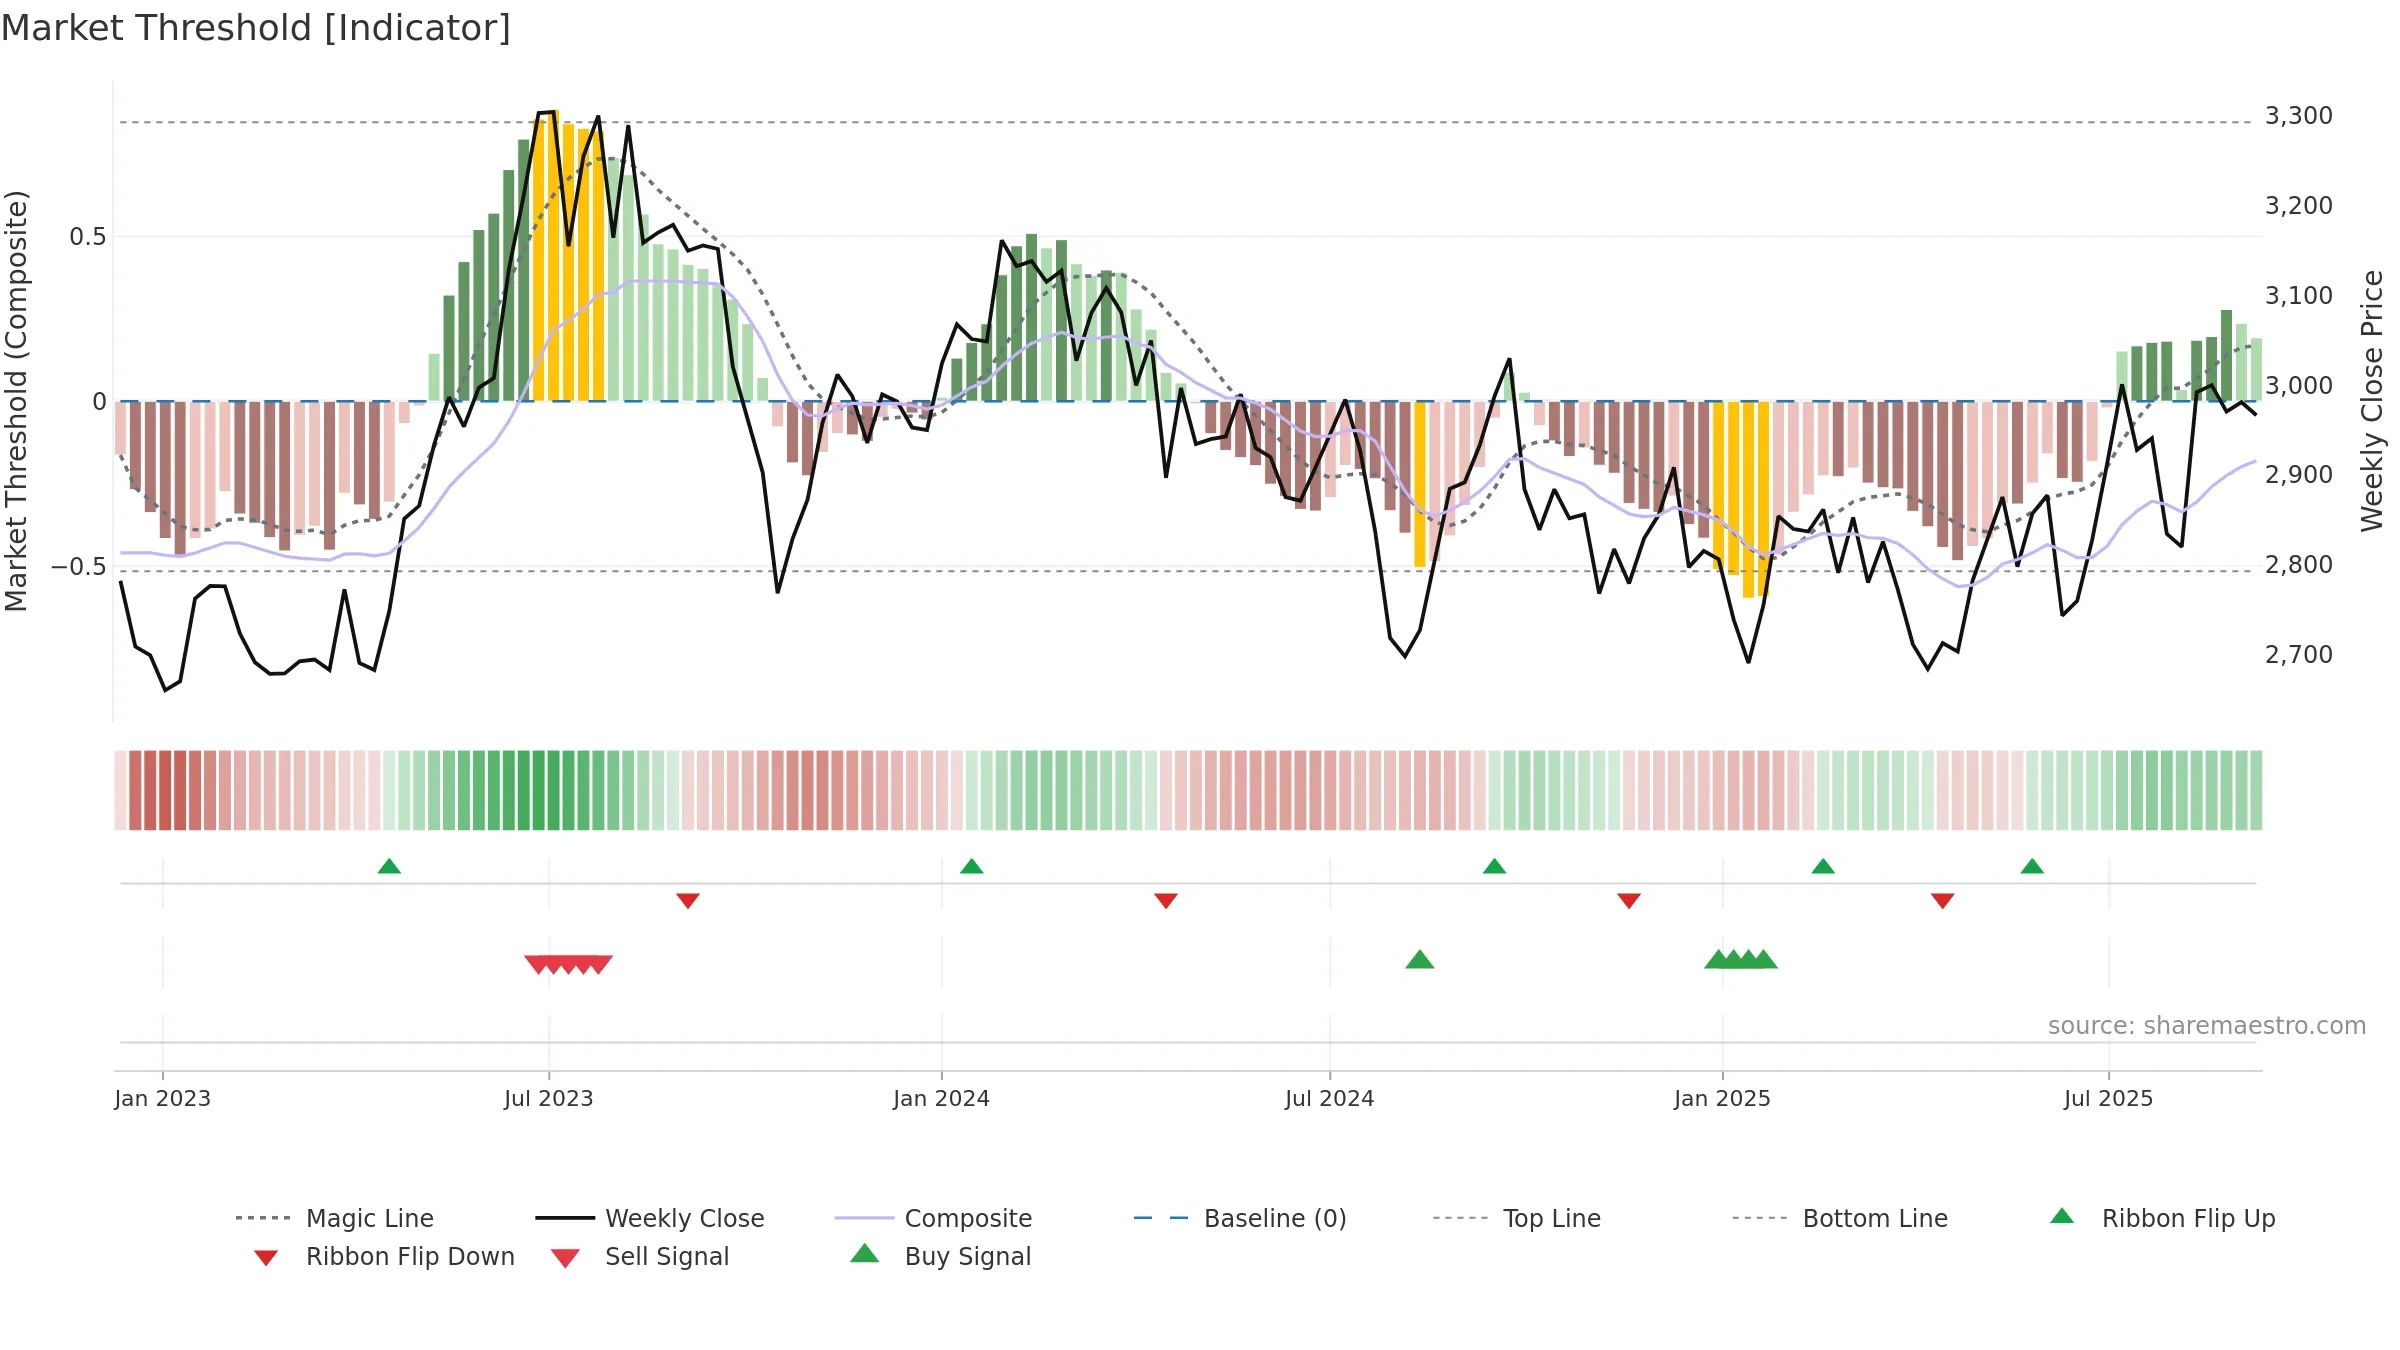Toggle the Buy Signal legend entry
Screen dimensions: 2400x1350
pos(940,1256)
